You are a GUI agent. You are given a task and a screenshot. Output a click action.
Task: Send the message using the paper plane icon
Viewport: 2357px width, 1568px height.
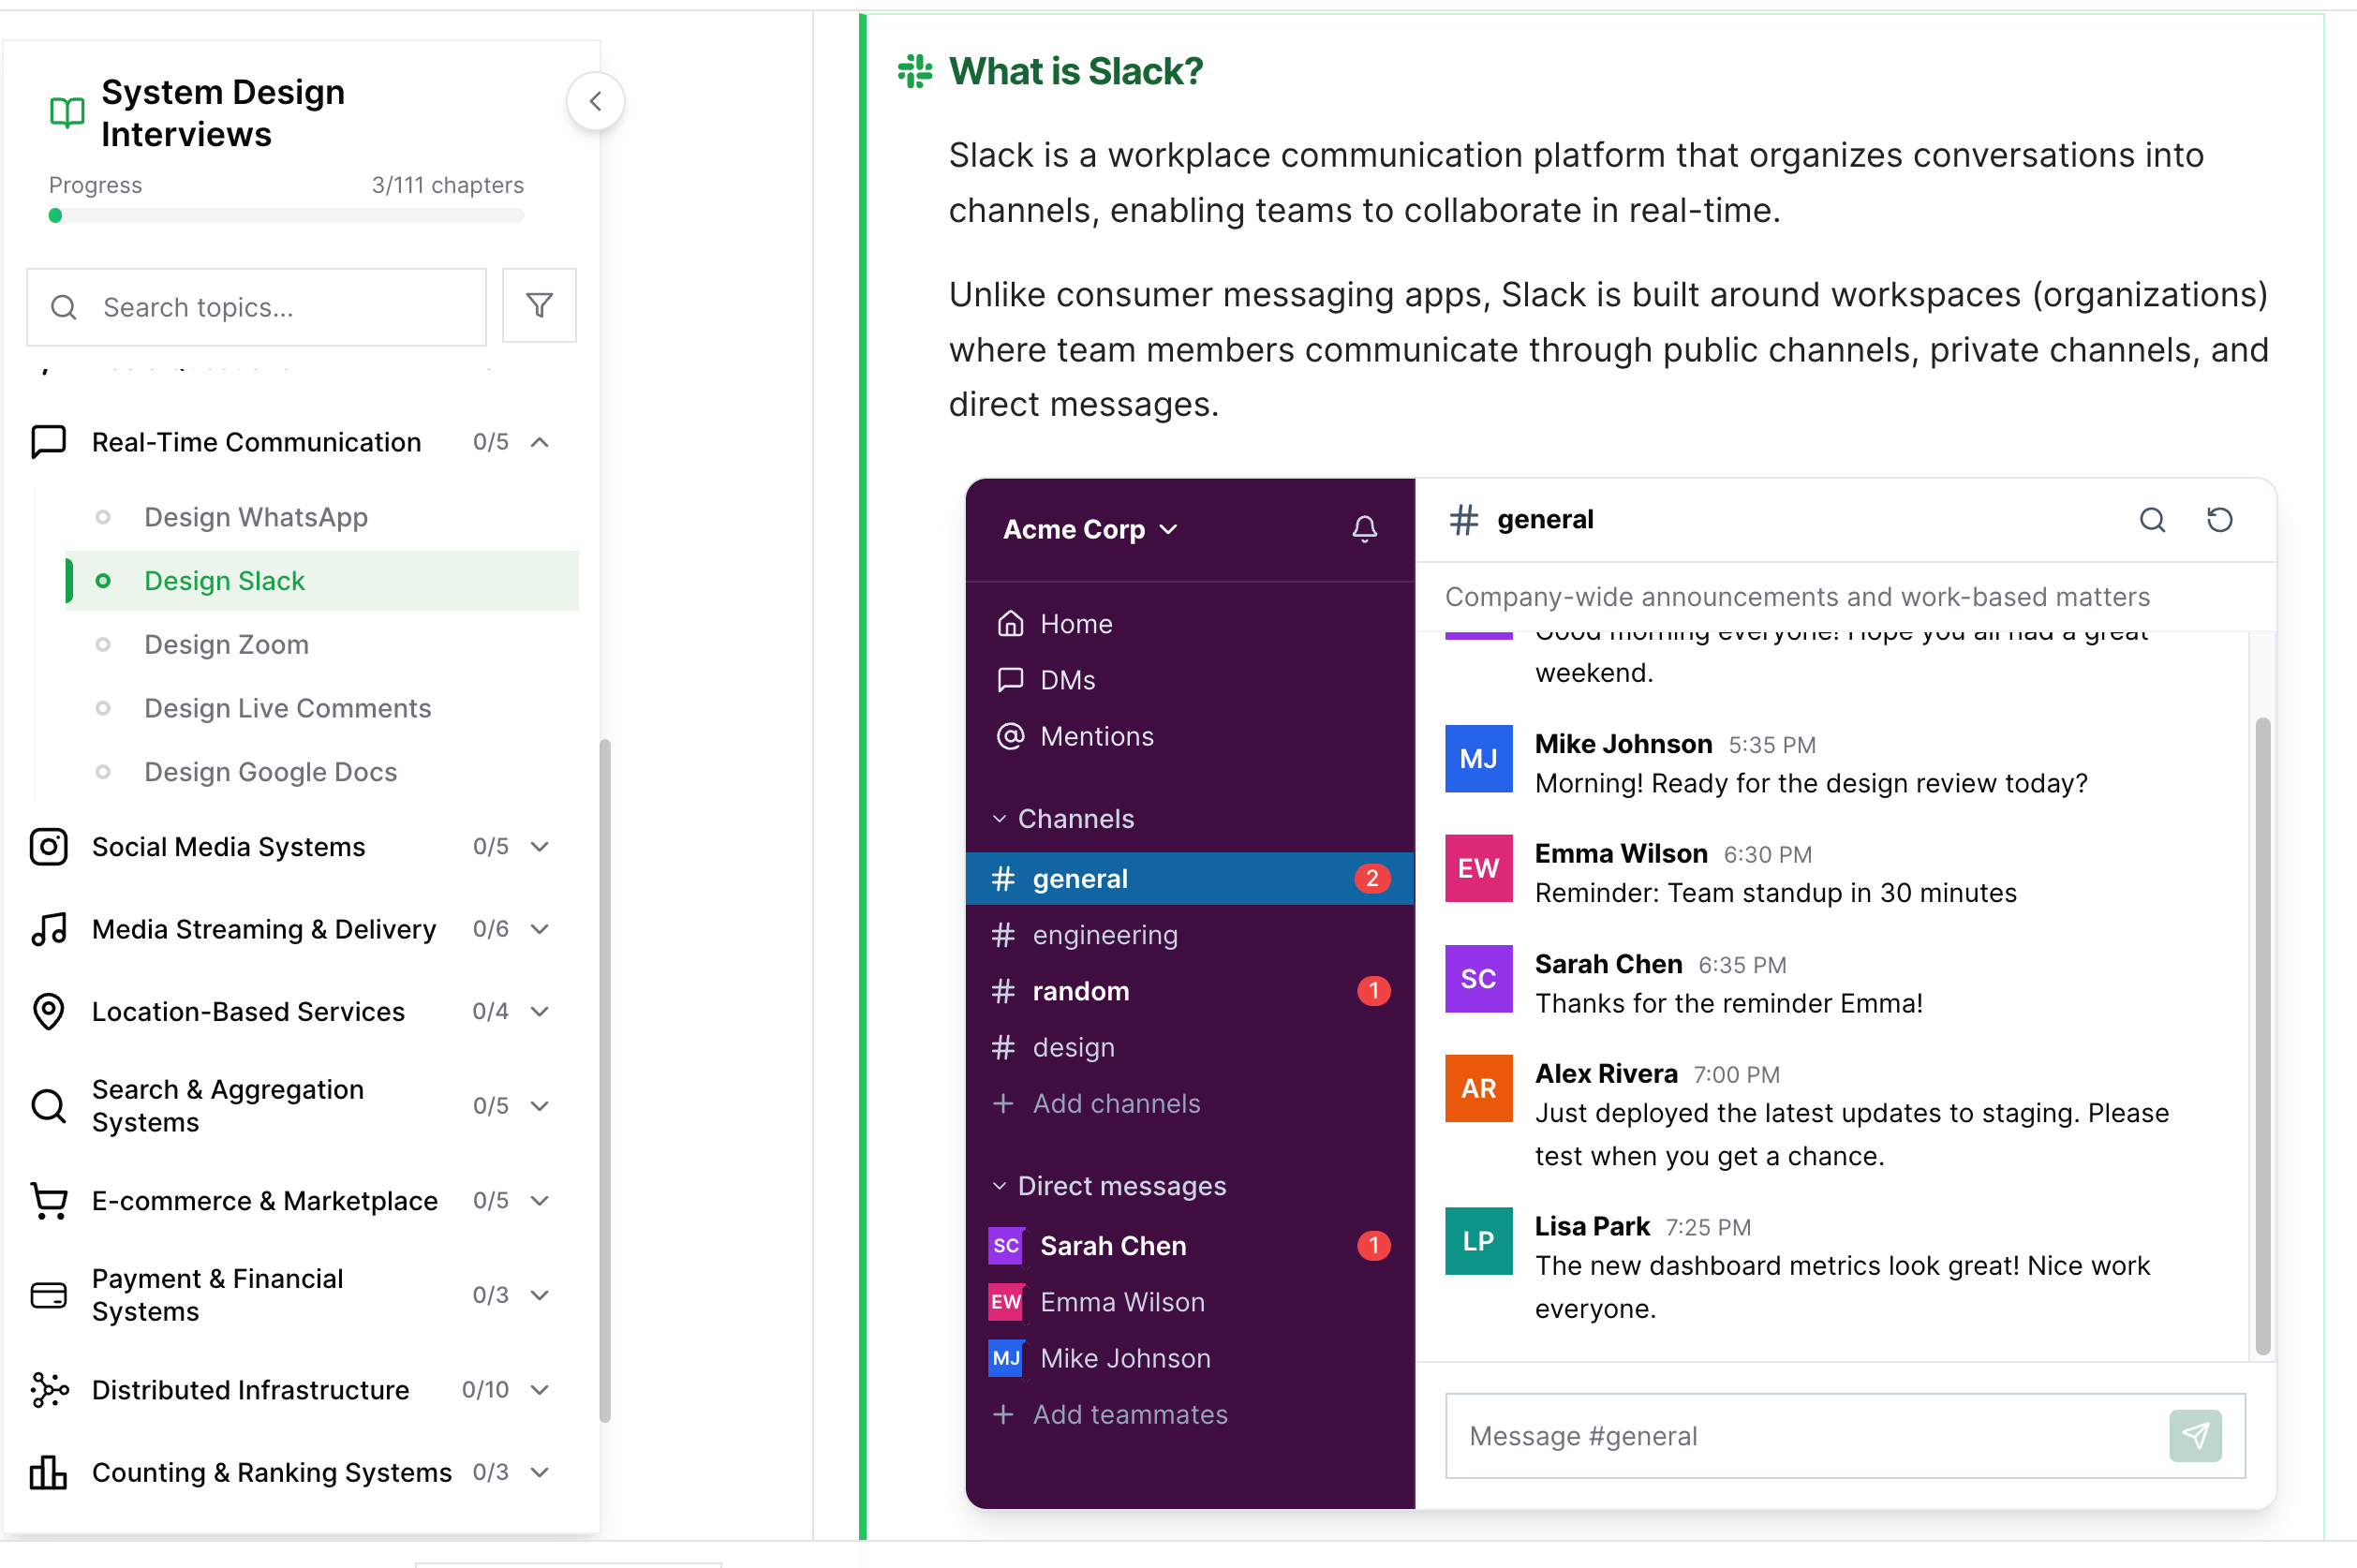pyautogui.click(x=2196, y=1435)
